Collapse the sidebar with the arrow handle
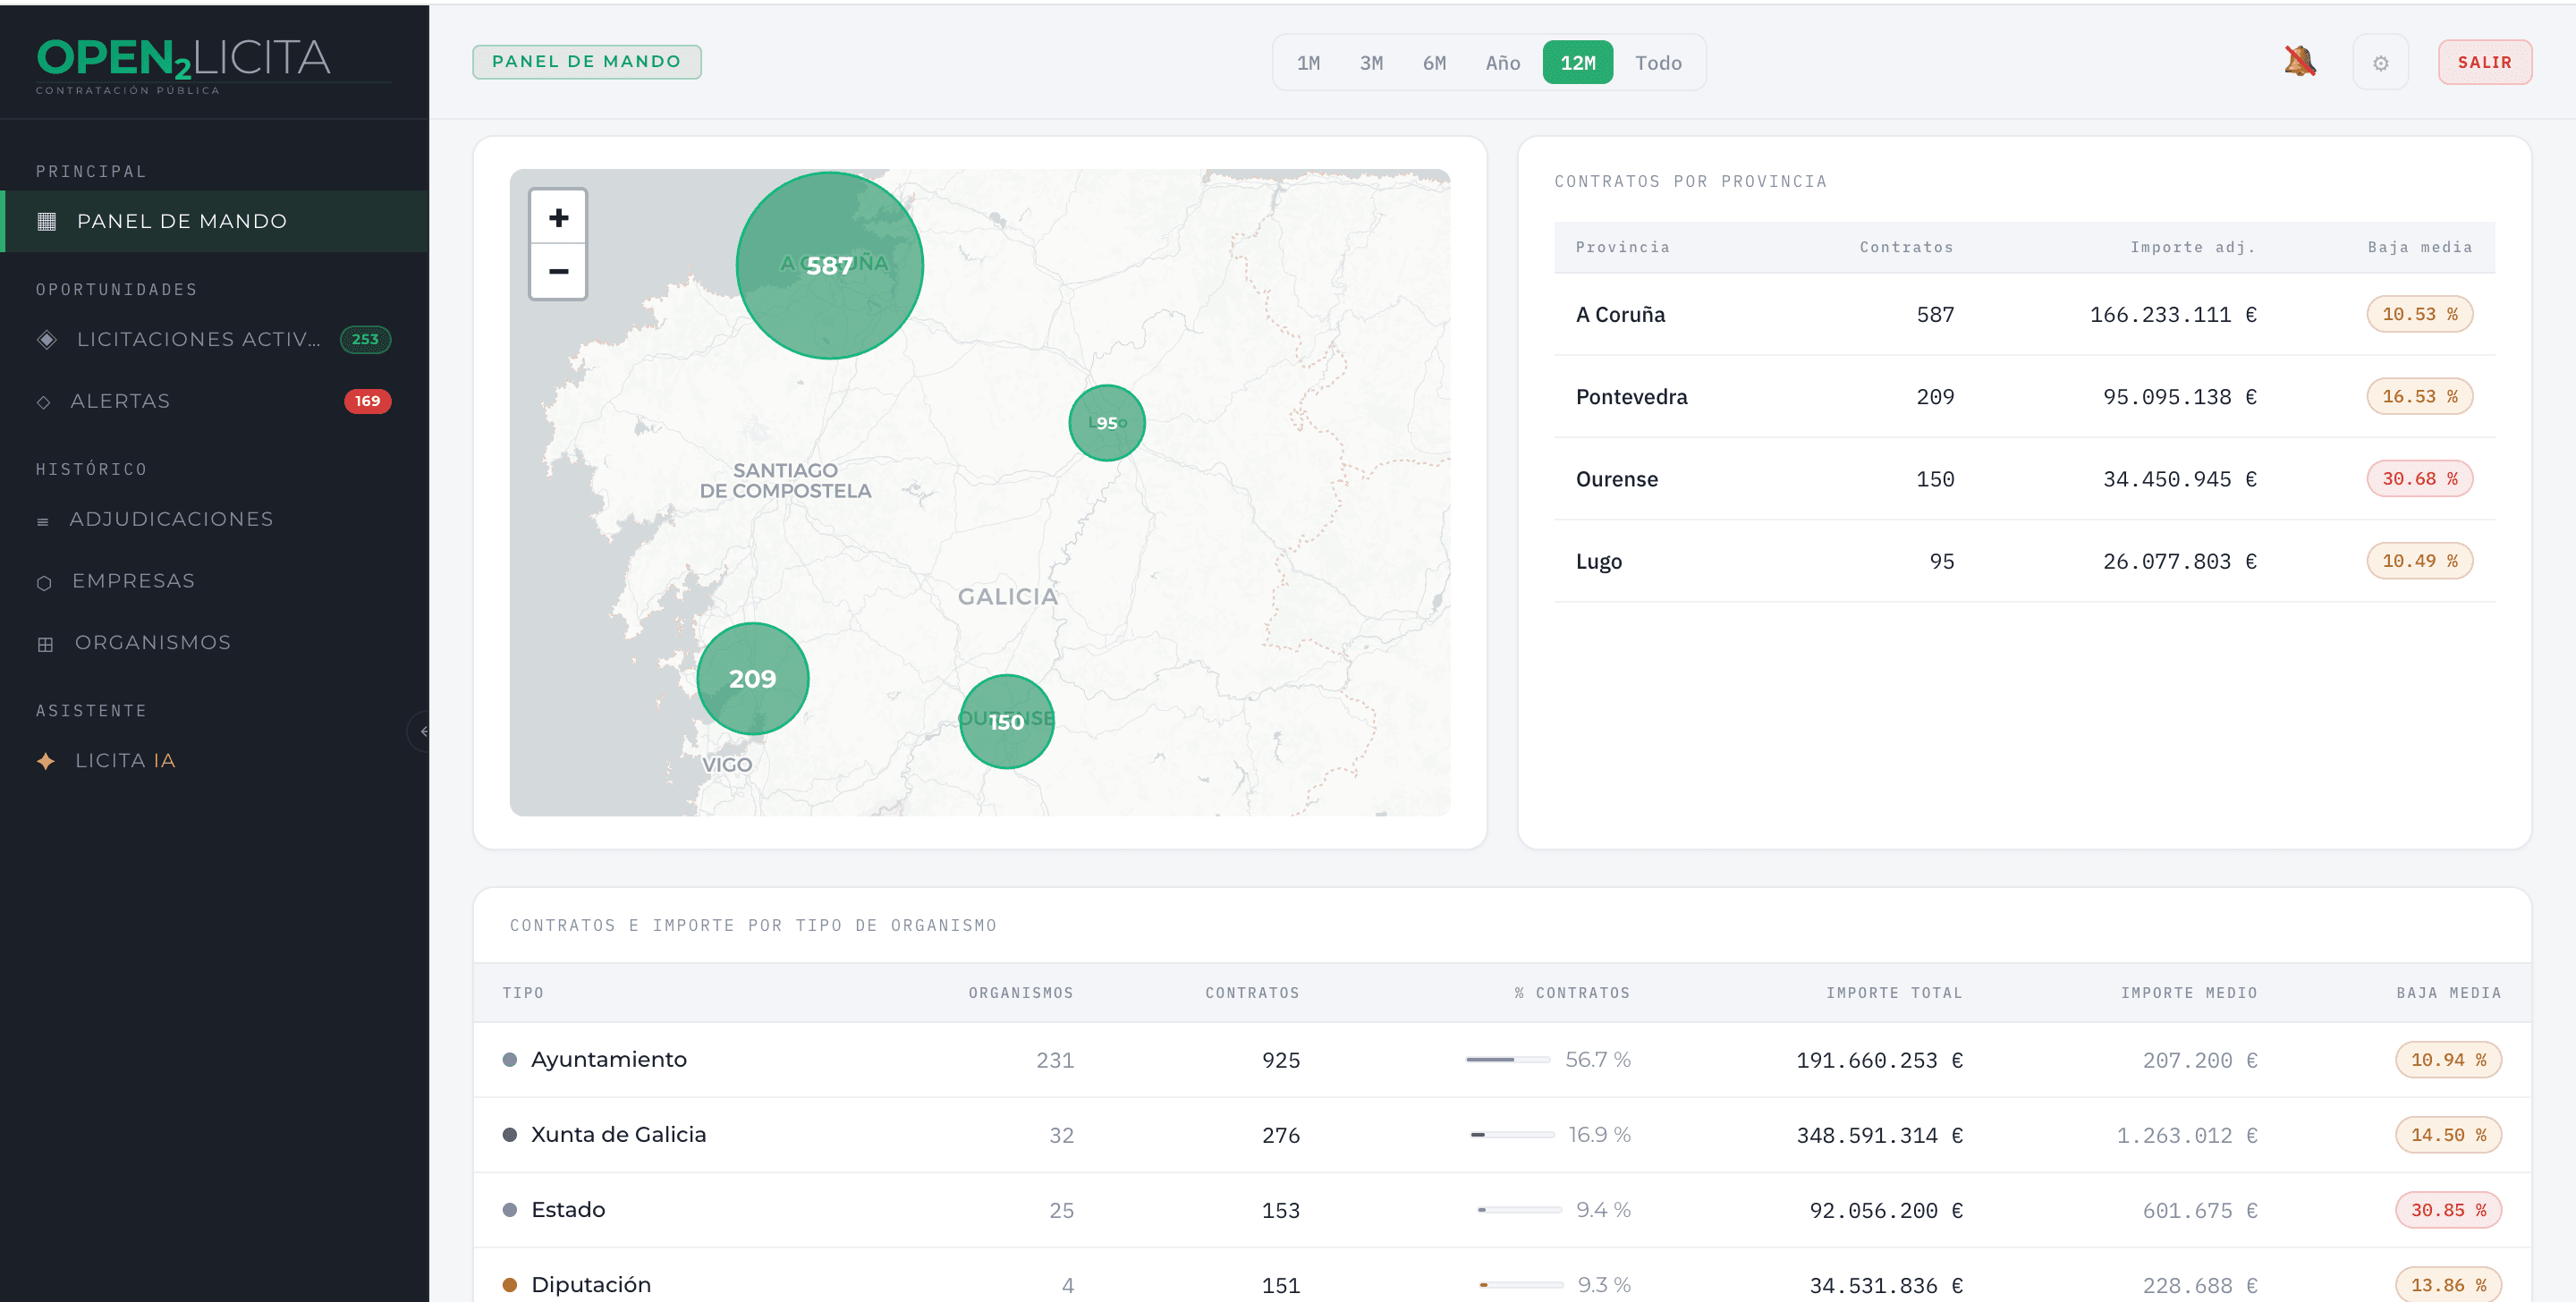The height and width of the screenshot is (1302, 2576). click(x=420, y=732)
